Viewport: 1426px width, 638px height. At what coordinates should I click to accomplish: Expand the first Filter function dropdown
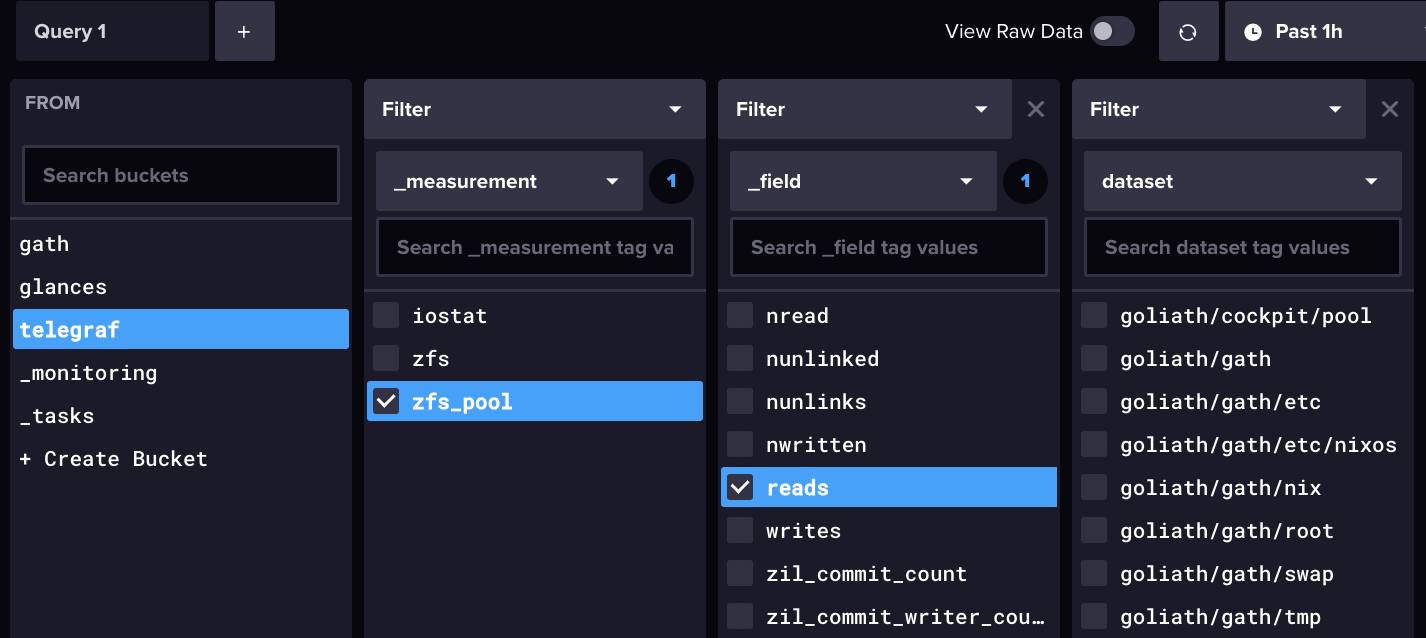pyautogui.click(x=533, y=109)
